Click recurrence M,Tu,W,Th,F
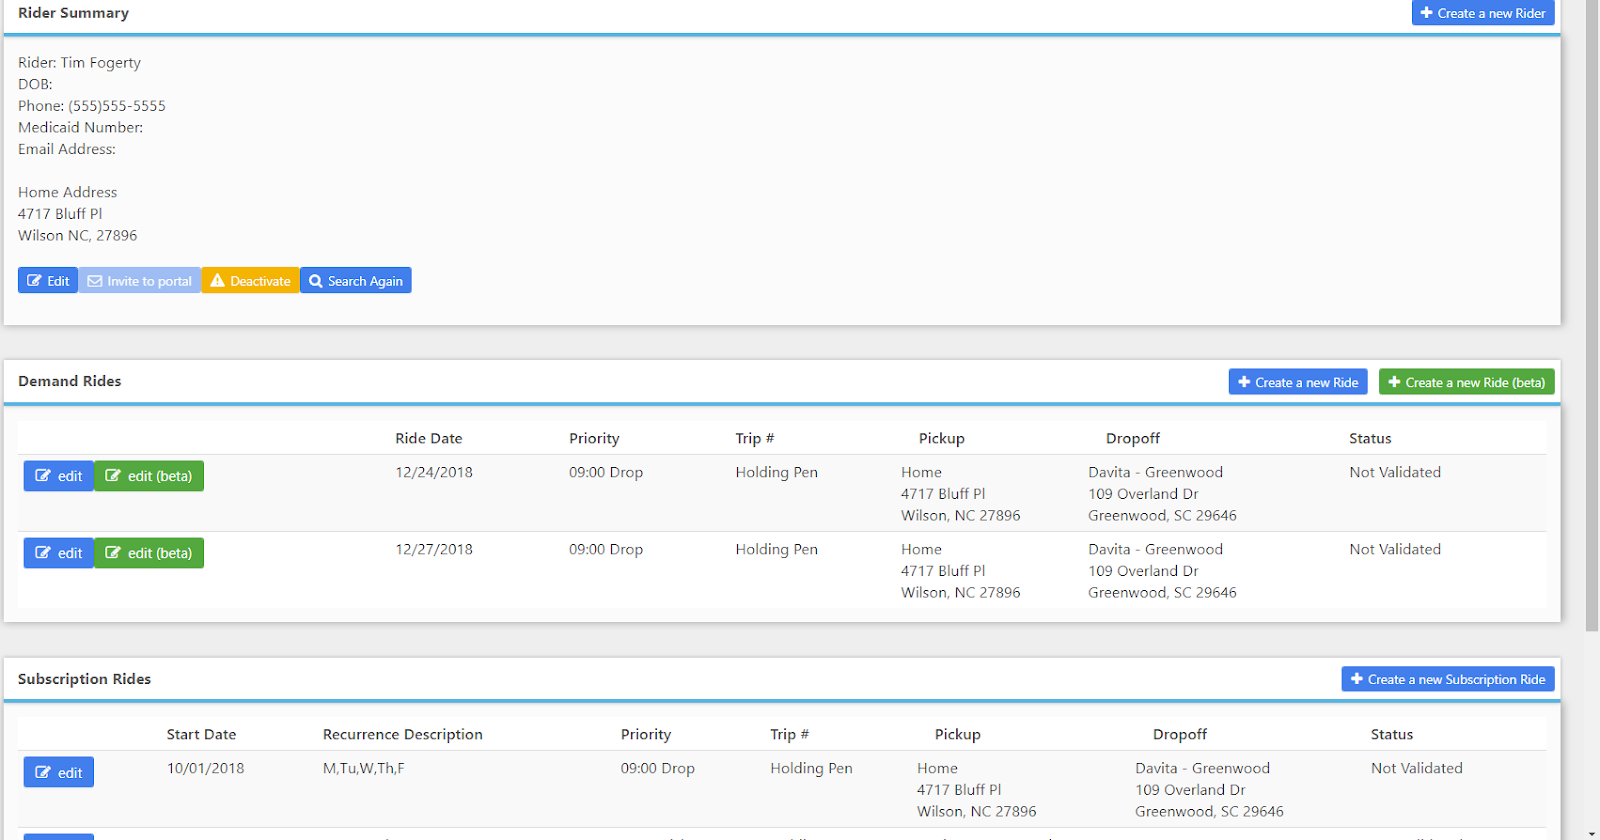Viewport: 1600px width, 840px height. (x=364, y=768)
